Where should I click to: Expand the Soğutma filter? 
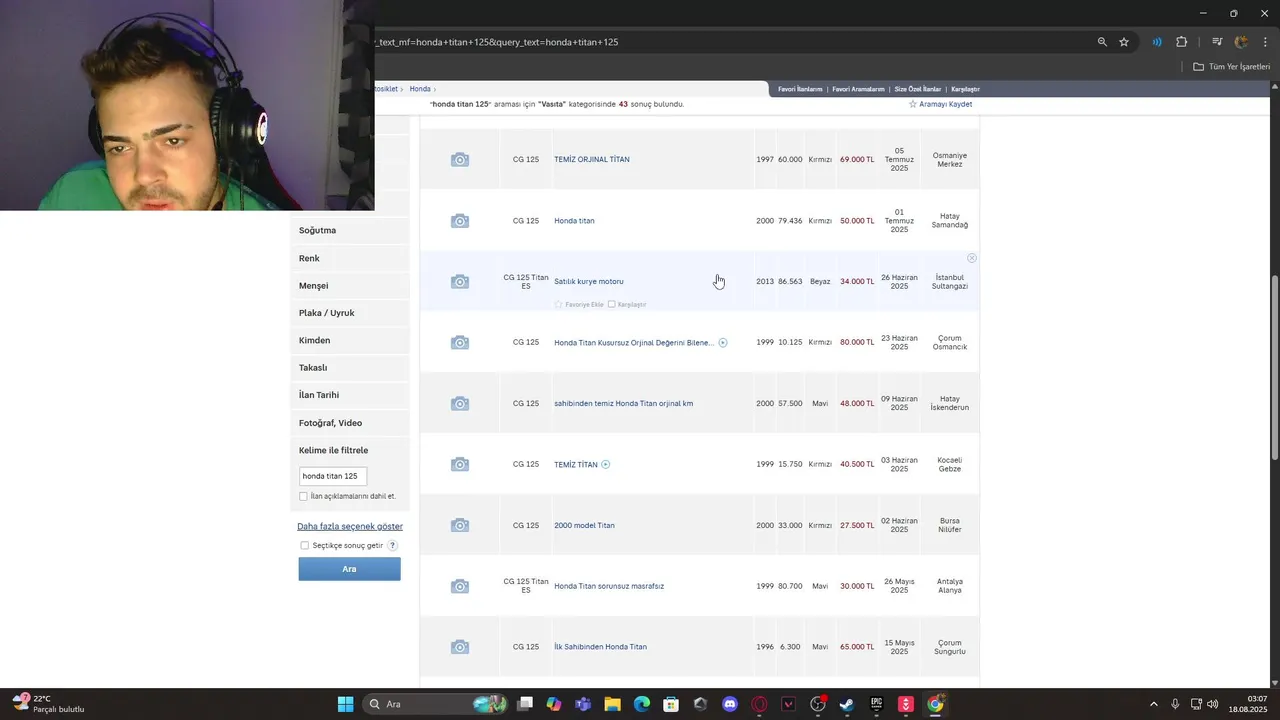pyautogui.click(x=349, y=230)
